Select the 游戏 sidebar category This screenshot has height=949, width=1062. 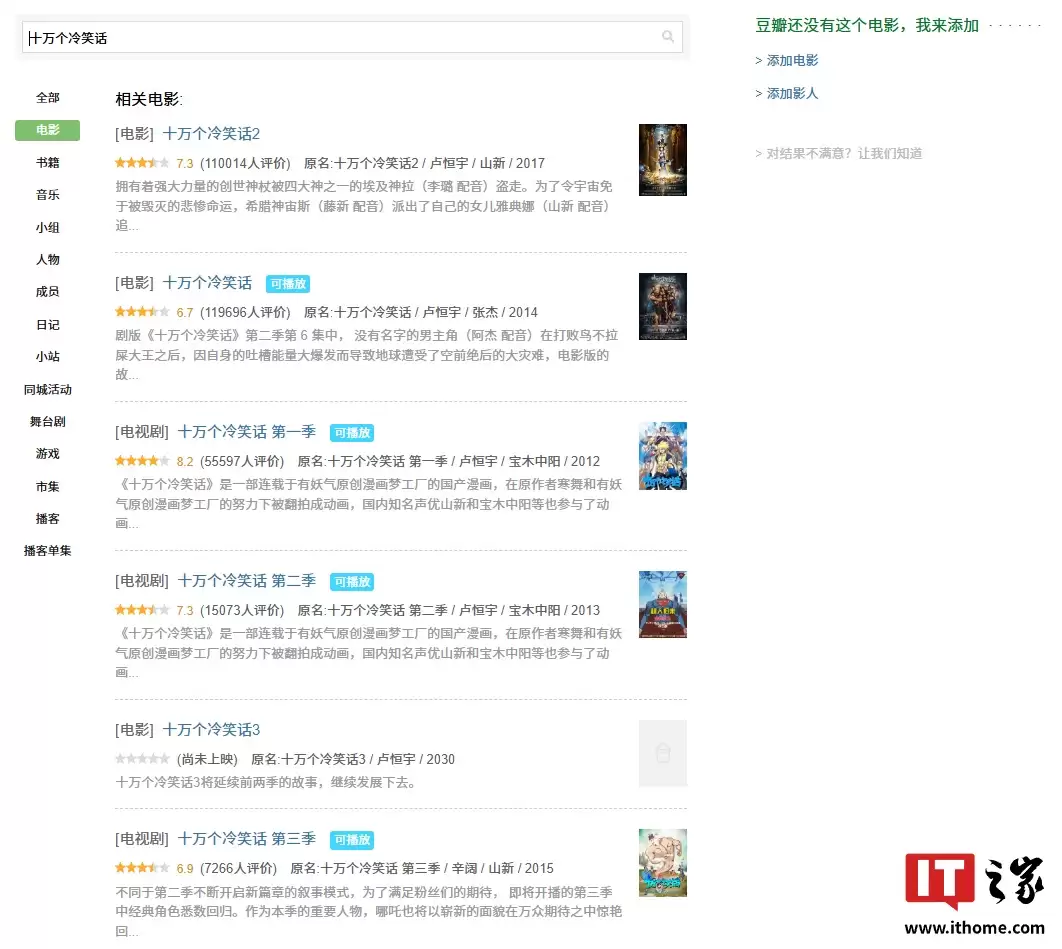point(46,454)
